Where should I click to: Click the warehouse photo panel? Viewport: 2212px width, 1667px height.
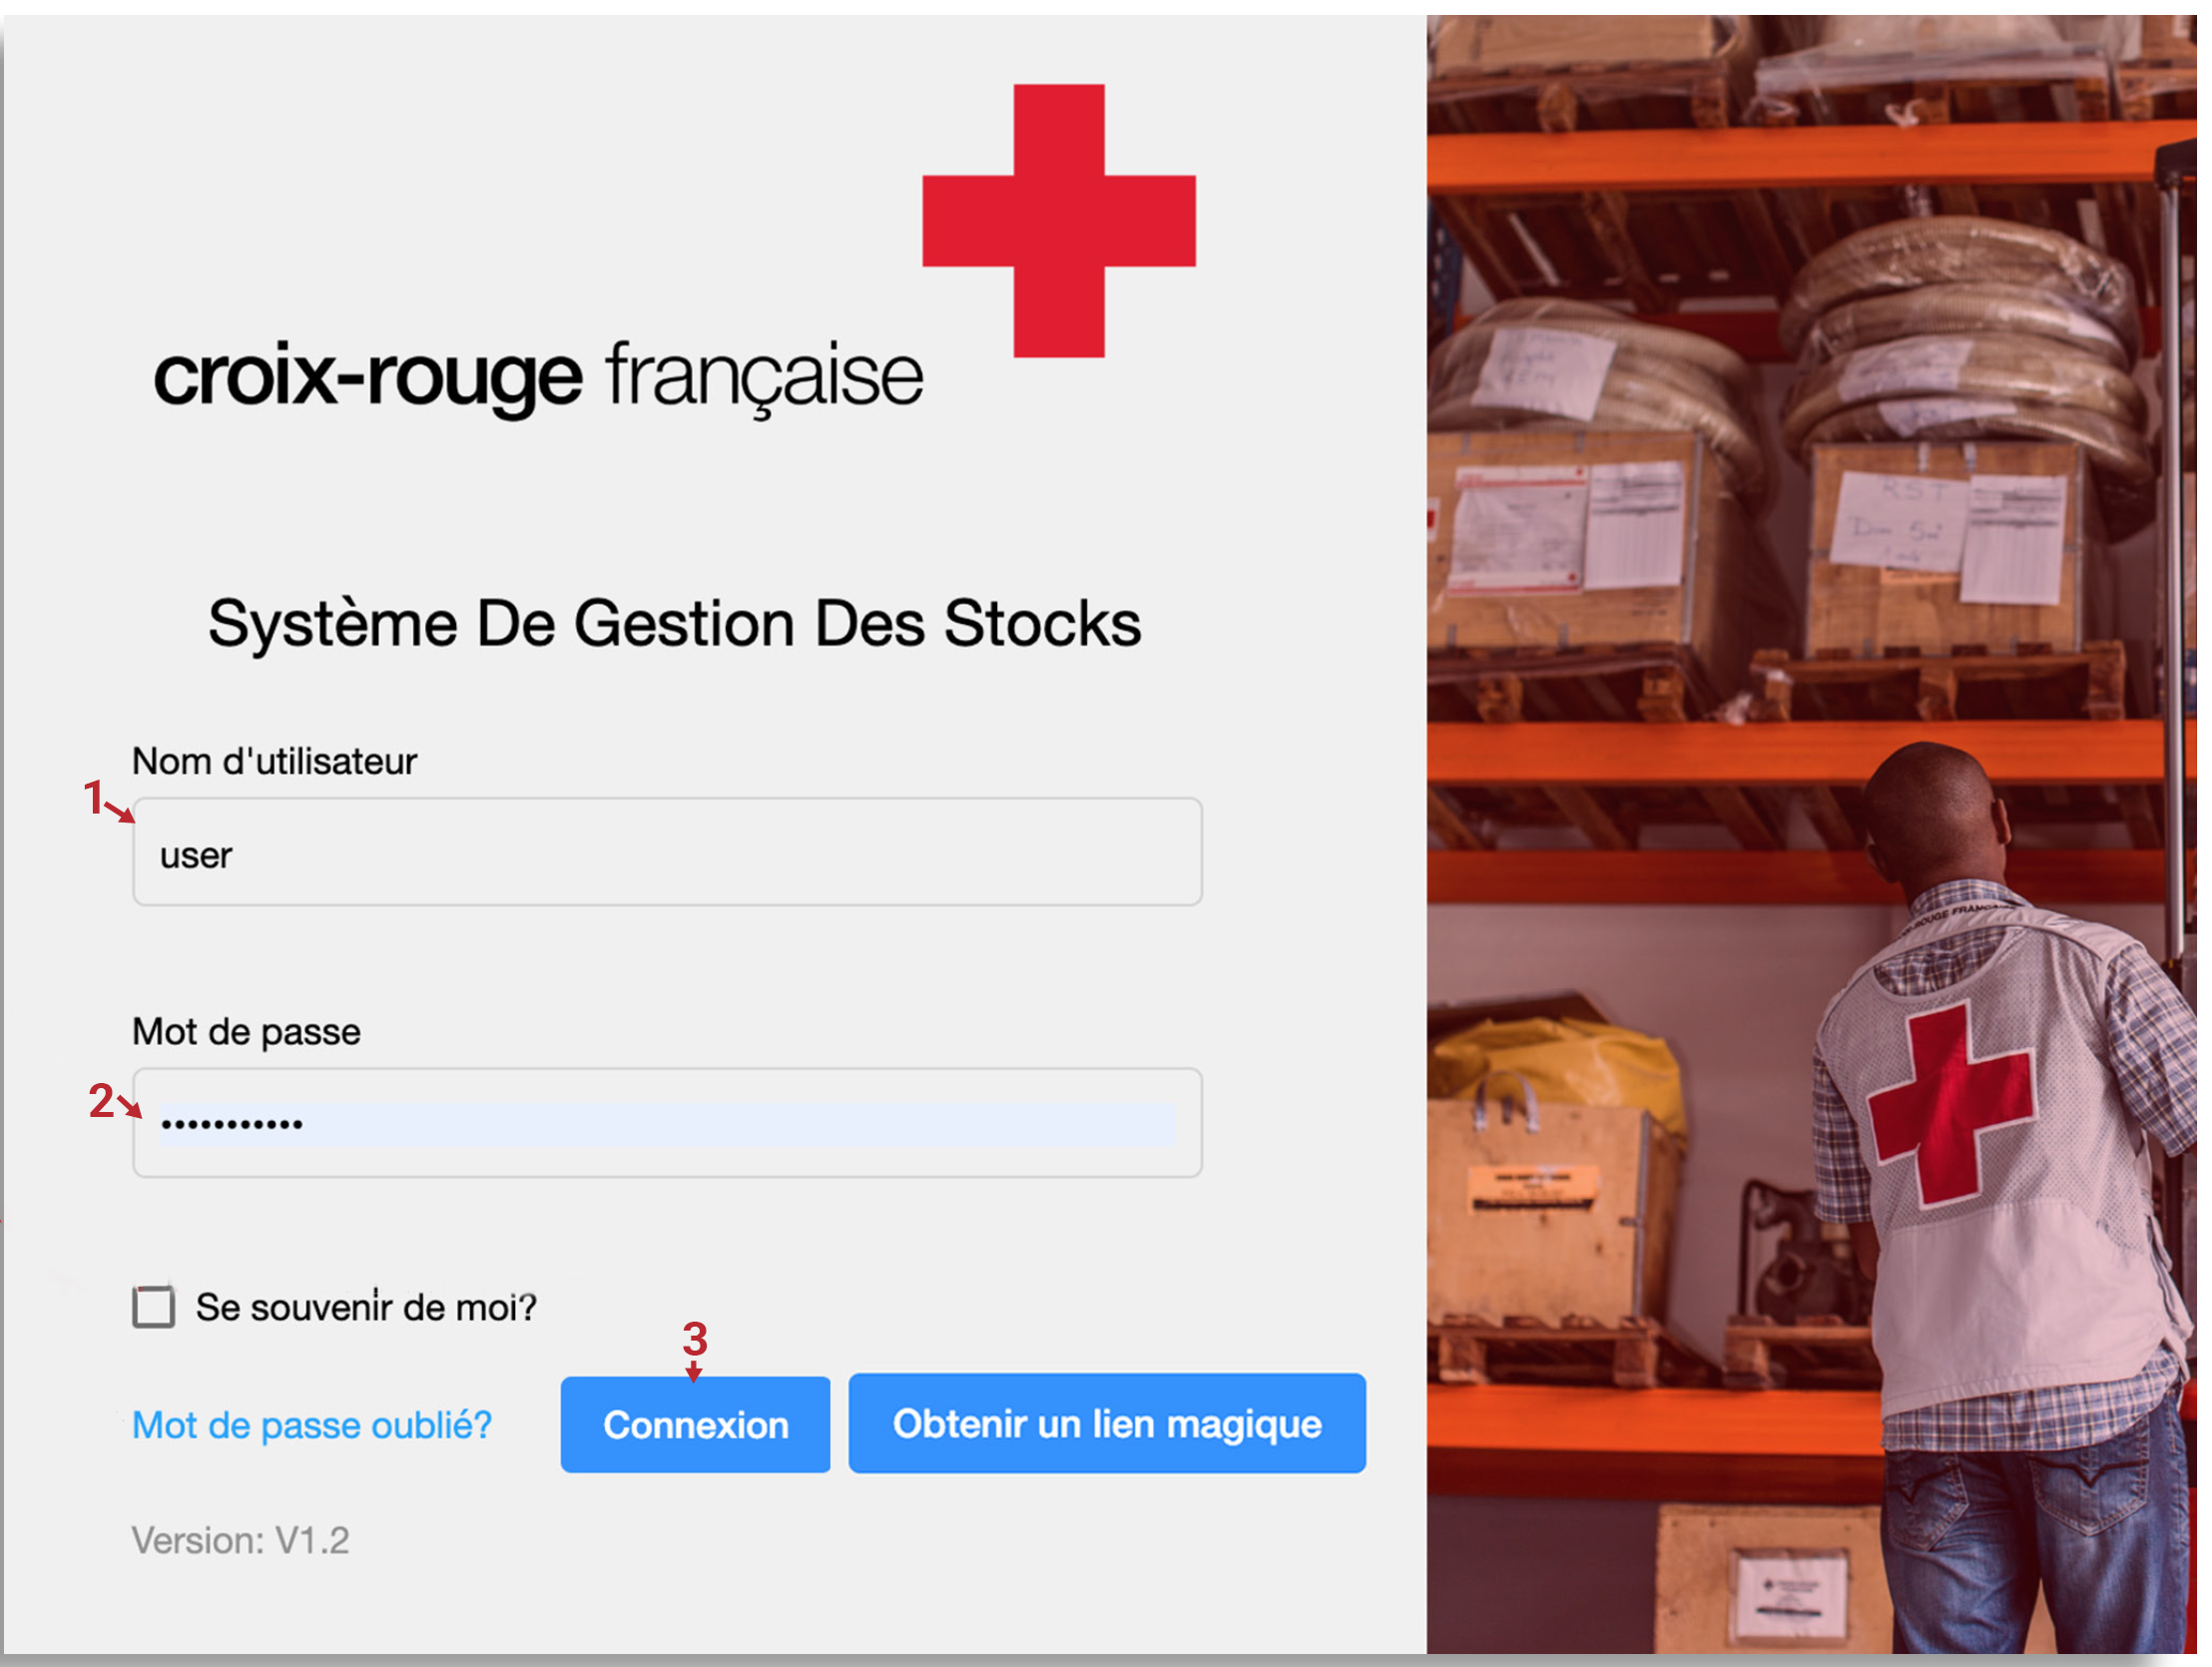[x=1811, y=834]
